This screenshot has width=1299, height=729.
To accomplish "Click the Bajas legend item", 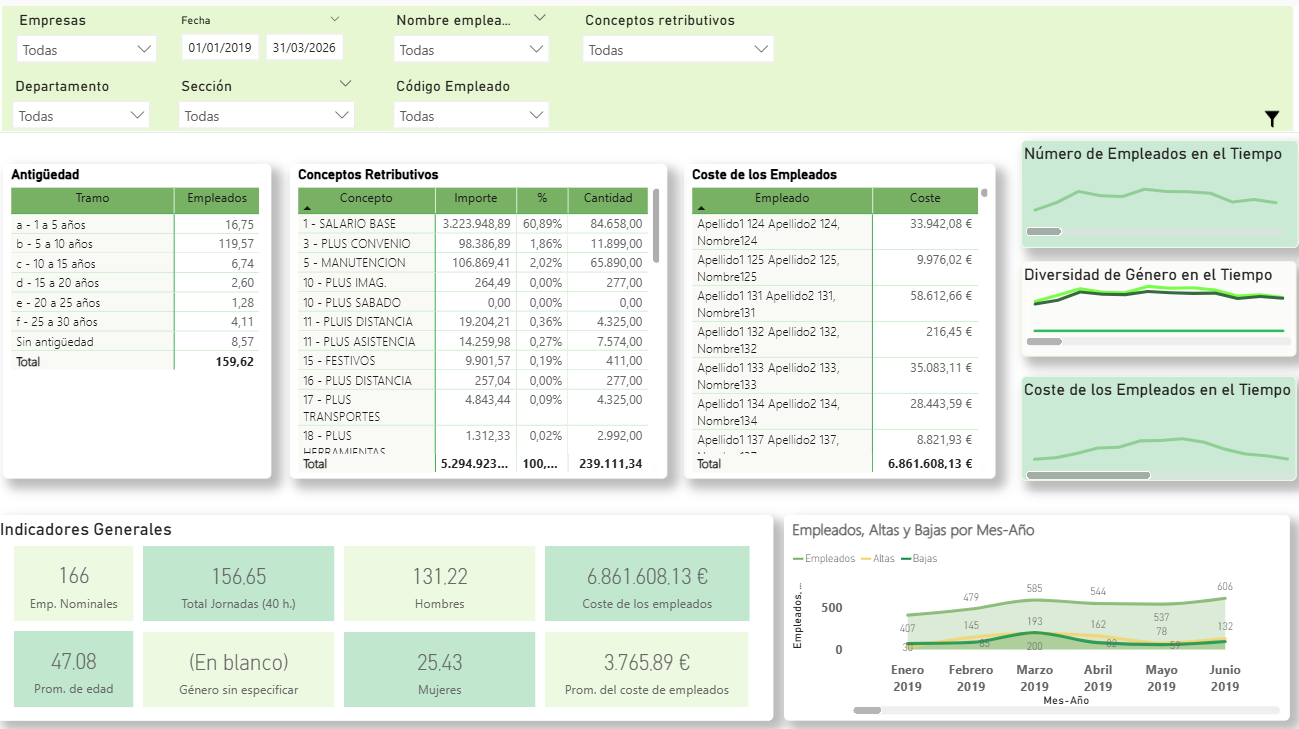I will click(x=924, y=558).
